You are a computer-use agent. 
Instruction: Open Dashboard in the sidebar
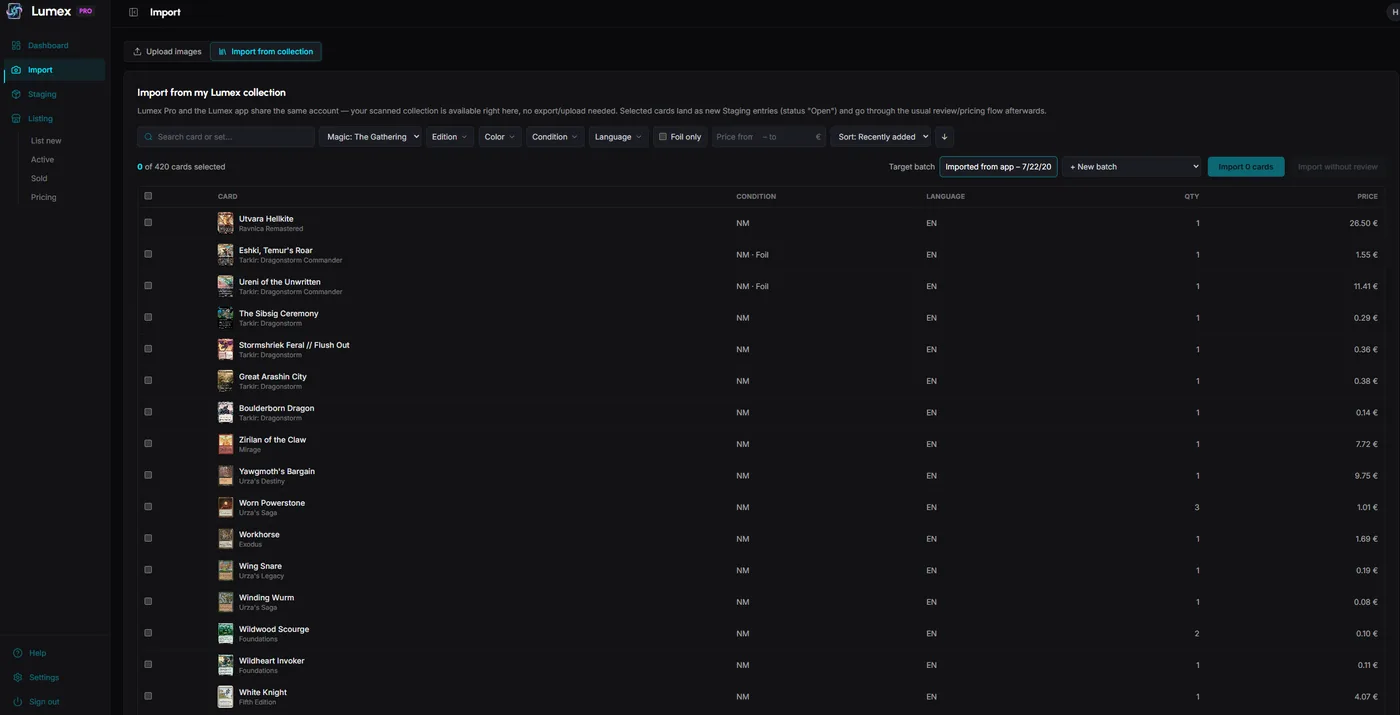[x=48, y=46]
